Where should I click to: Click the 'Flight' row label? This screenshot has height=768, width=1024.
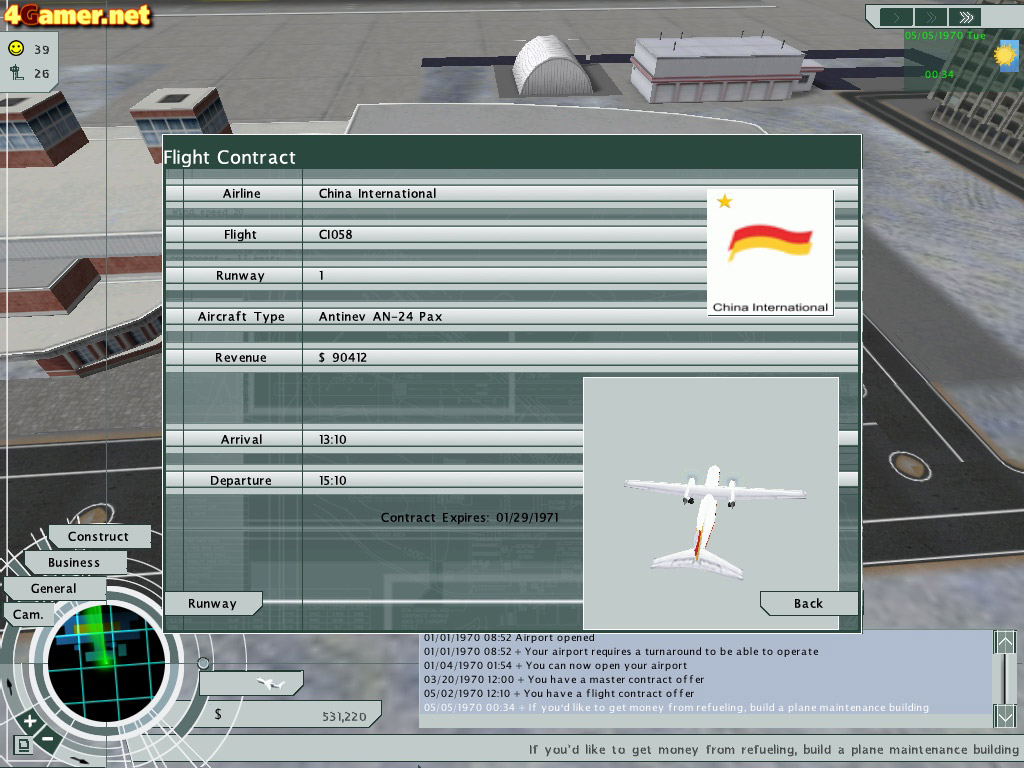240,234
